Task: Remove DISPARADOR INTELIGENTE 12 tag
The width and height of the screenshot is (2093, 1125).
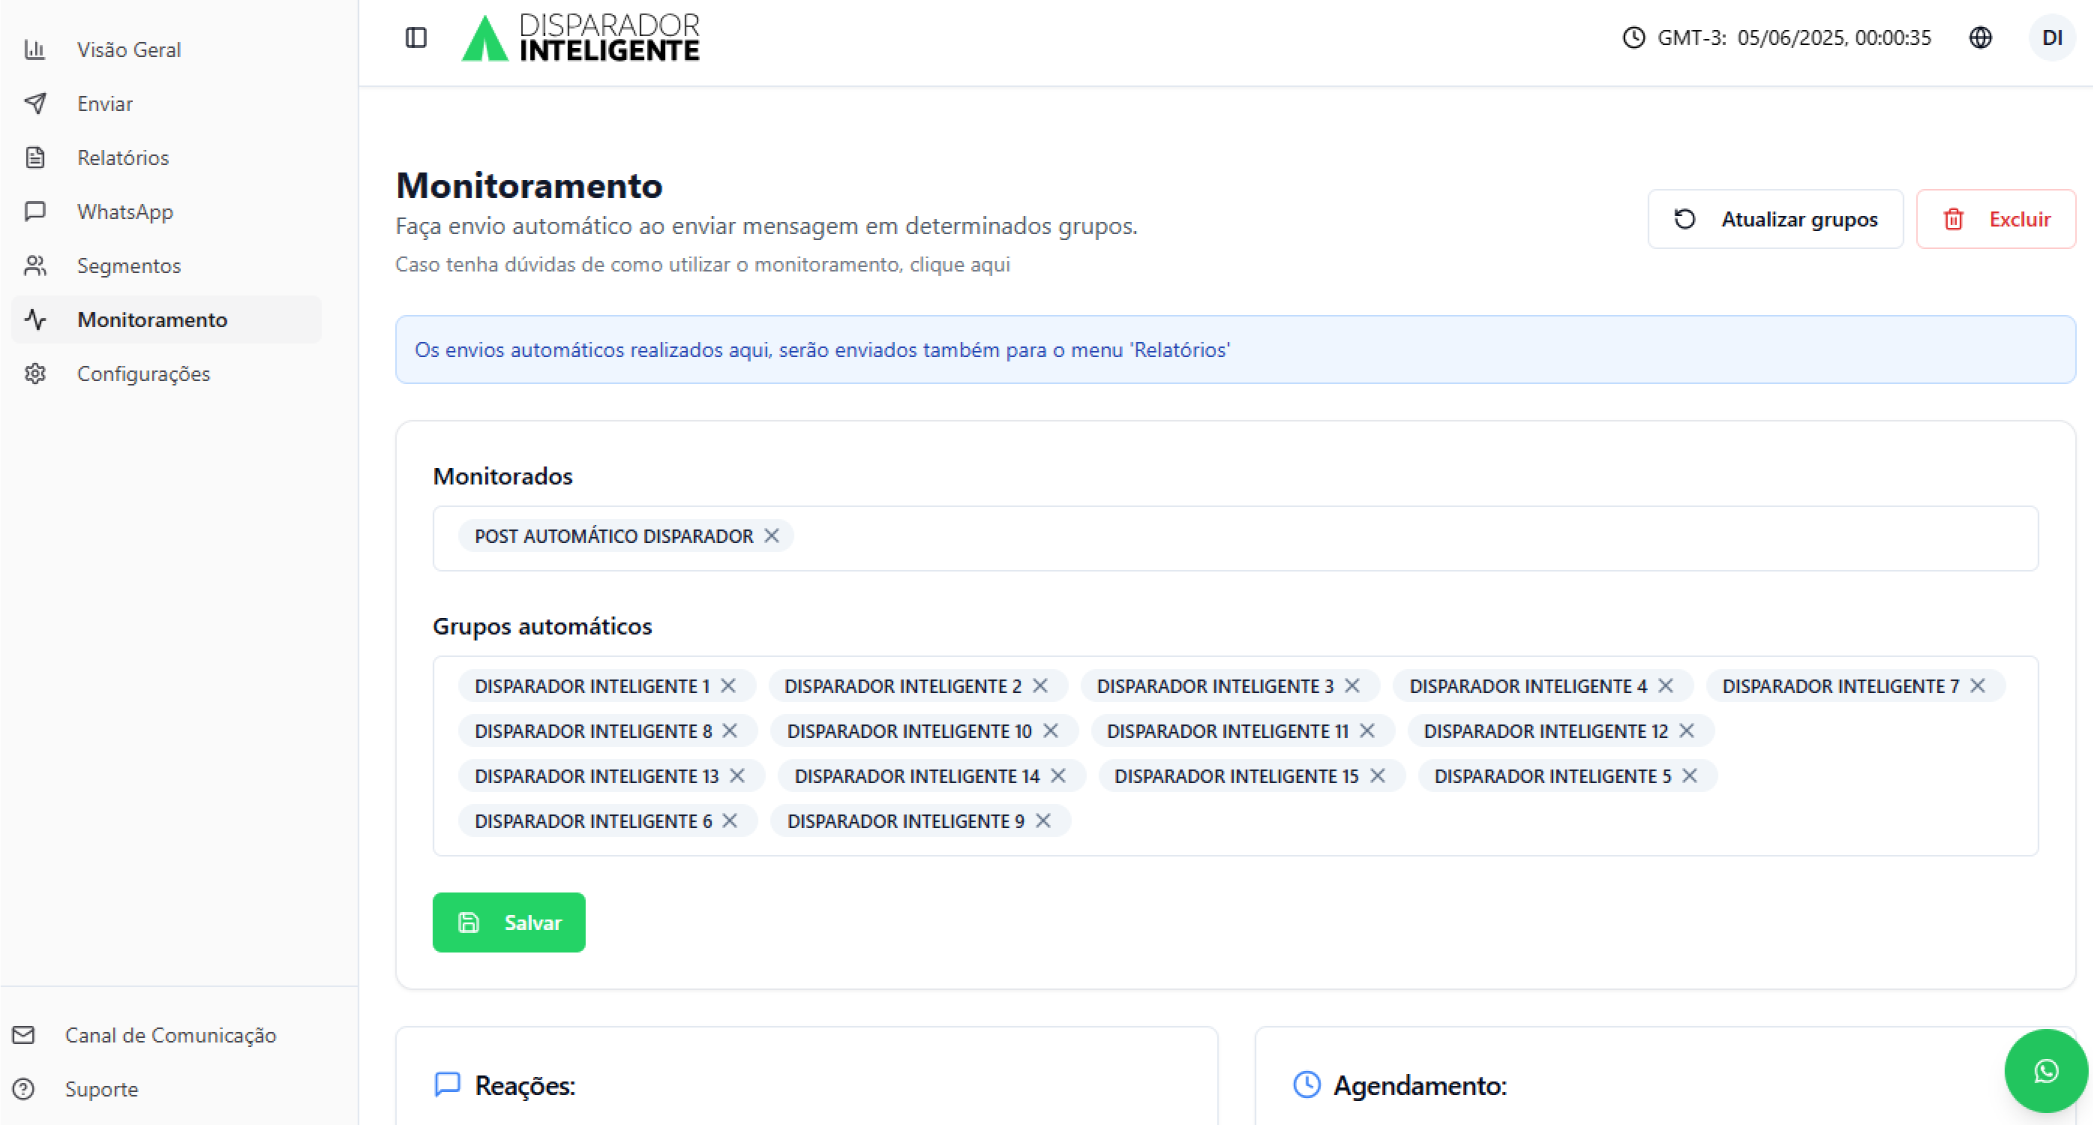Action: 1686,731
